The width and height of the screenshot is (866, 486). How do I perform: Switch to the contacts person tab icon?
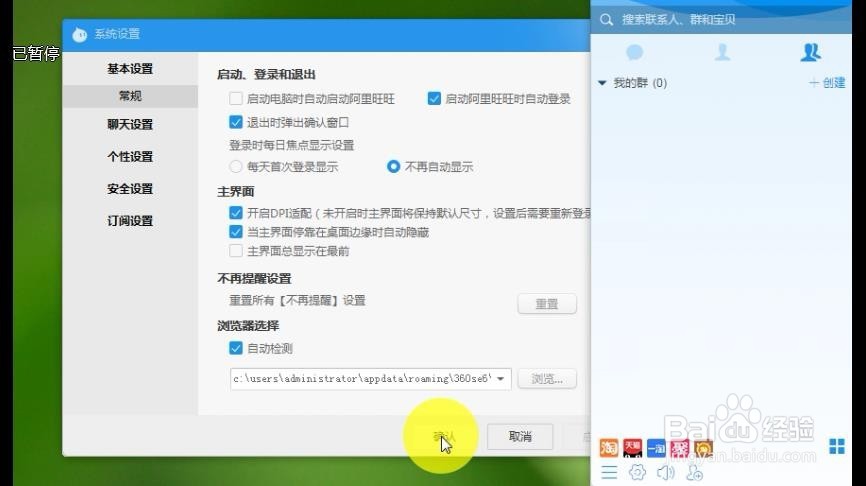click(722, 52)
